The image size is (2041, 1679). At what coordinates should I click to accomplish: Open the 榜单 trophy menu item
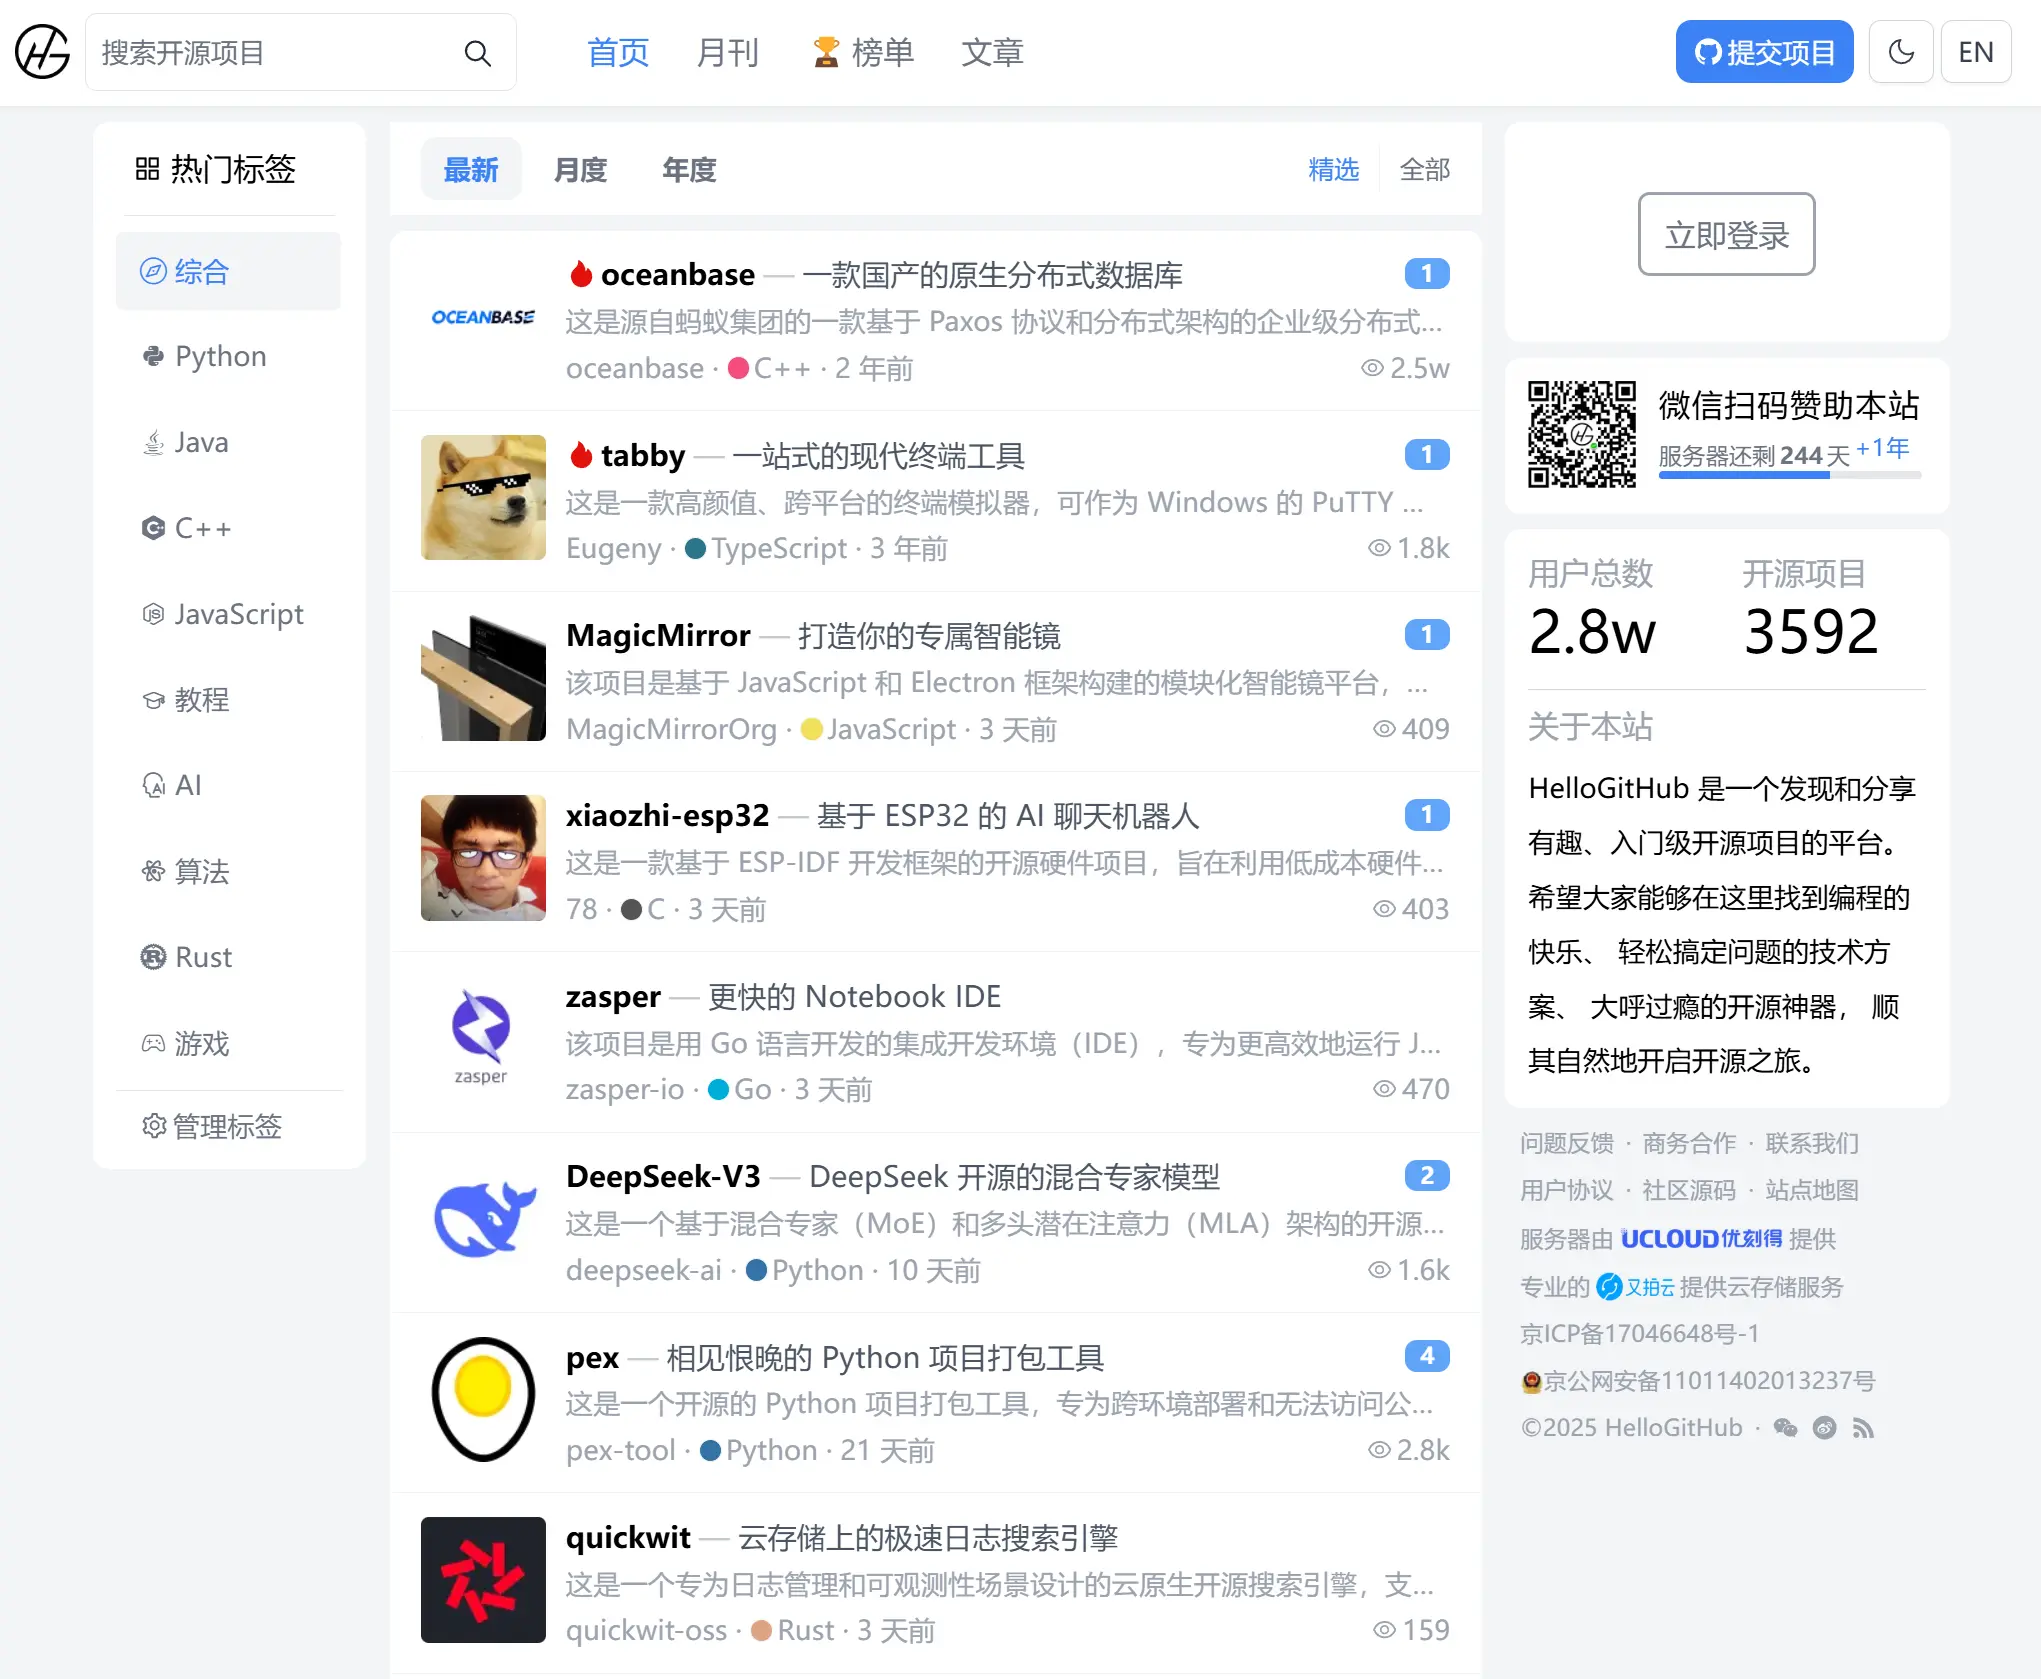tap(863, 52)
